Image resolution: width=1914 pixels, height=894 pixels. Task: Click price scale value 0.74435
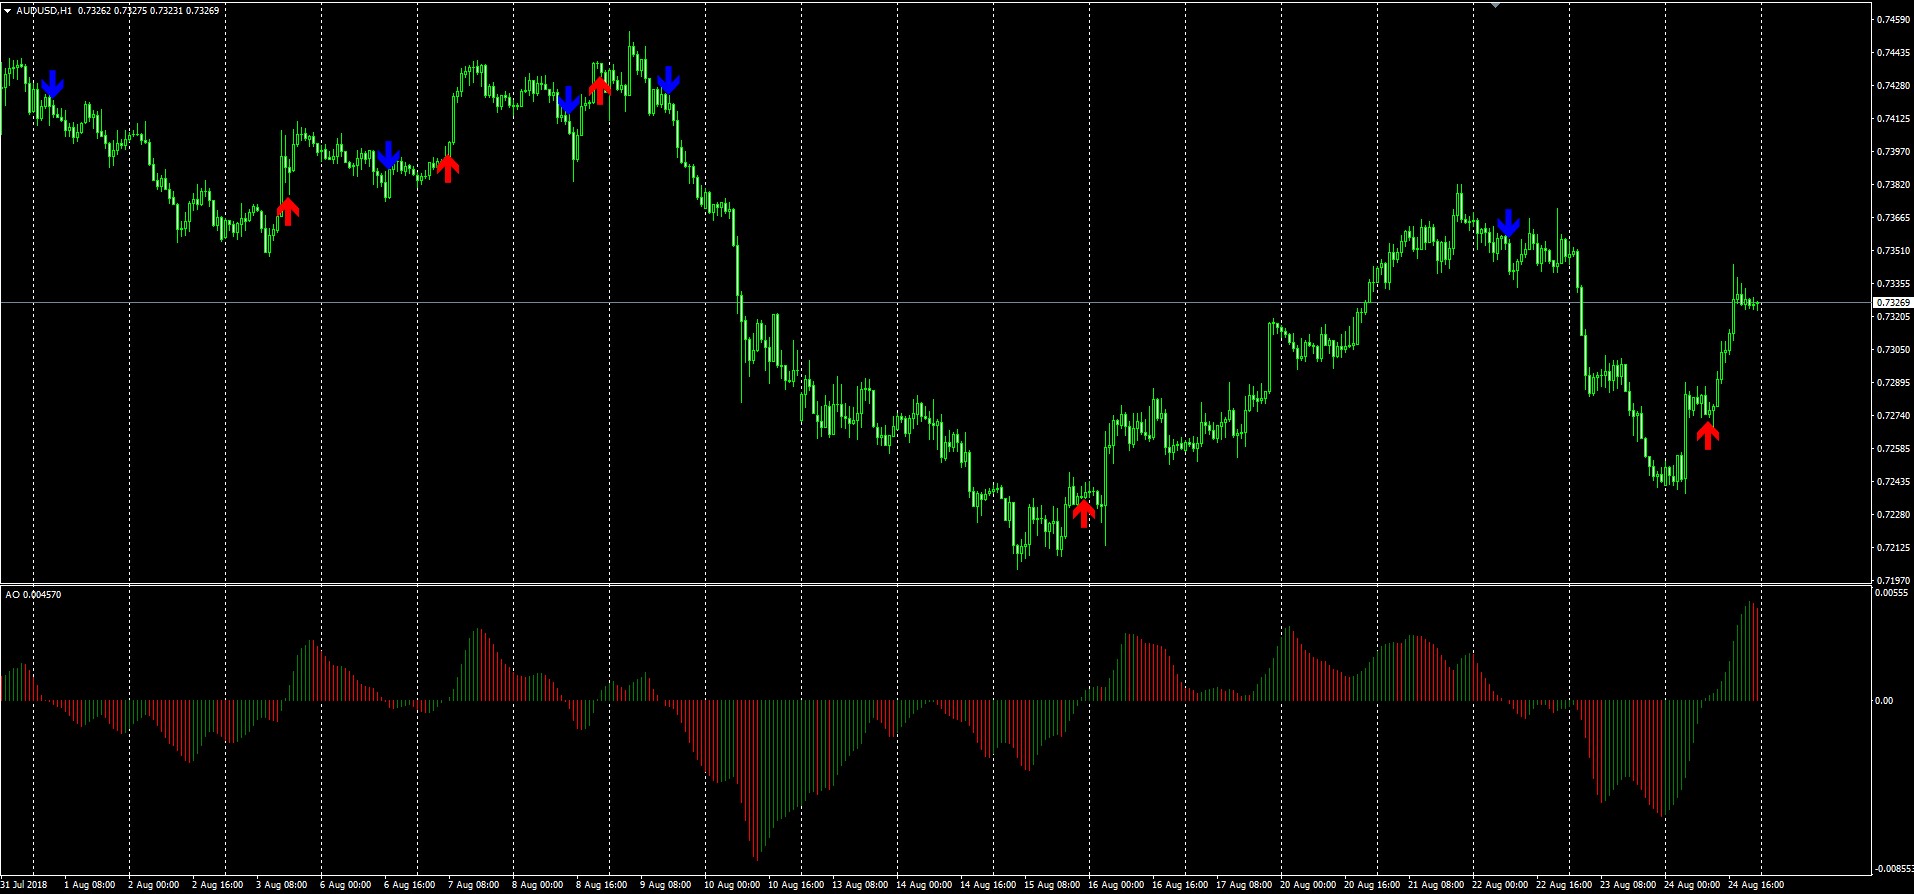(x=1894, y=52)
